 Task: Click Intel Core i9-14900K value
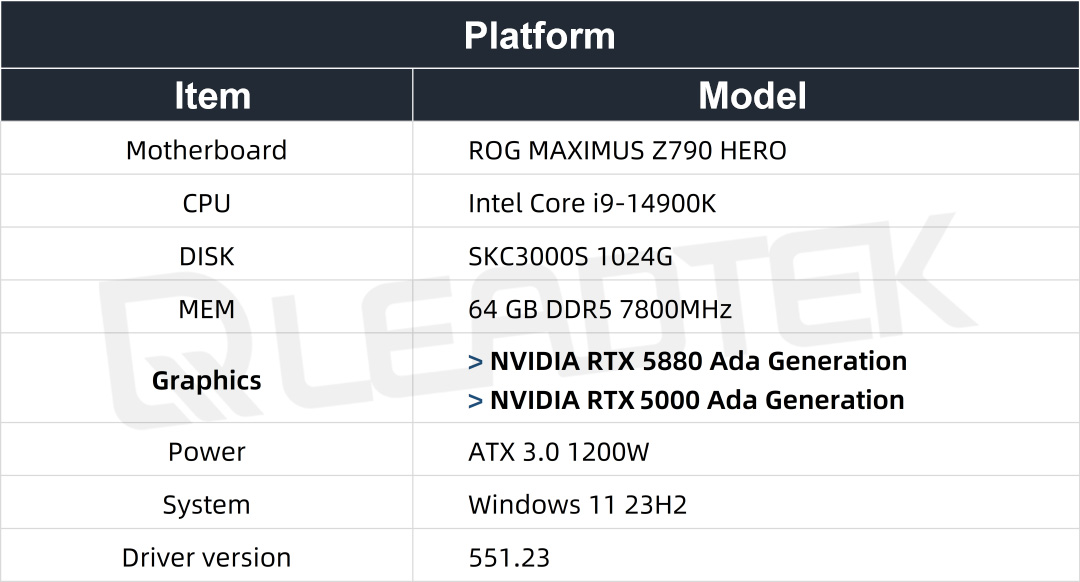click(x=592, y=203)
